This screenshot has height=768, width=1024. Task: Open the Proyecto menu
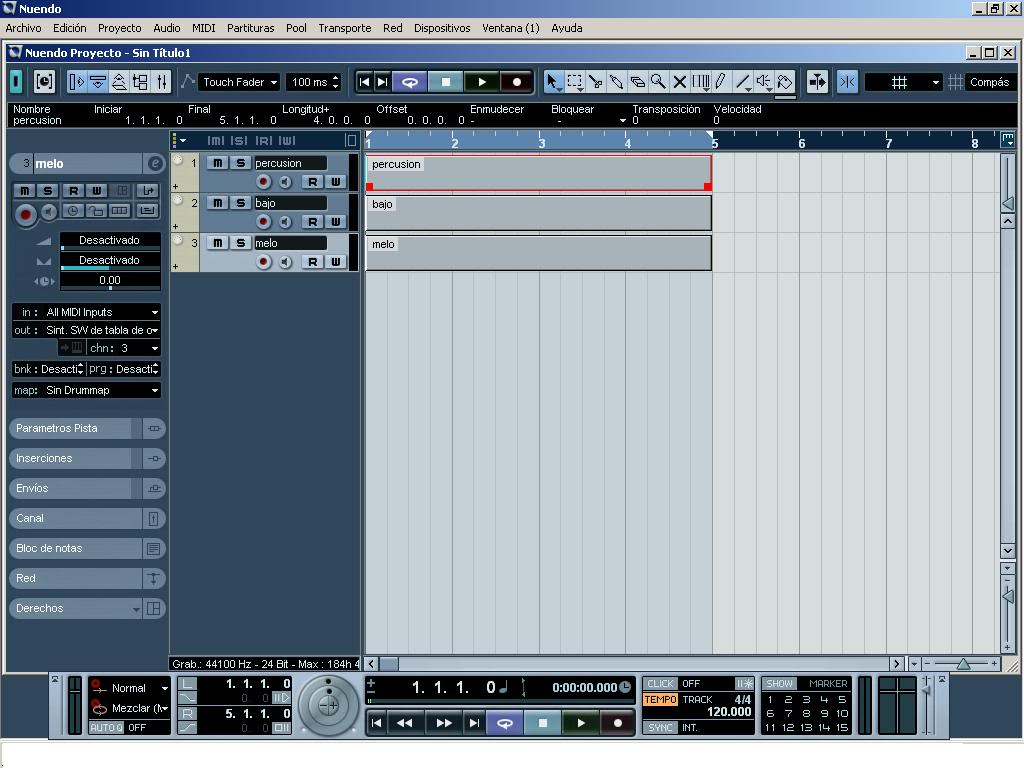pyautogui.click(x=120, y=27)
